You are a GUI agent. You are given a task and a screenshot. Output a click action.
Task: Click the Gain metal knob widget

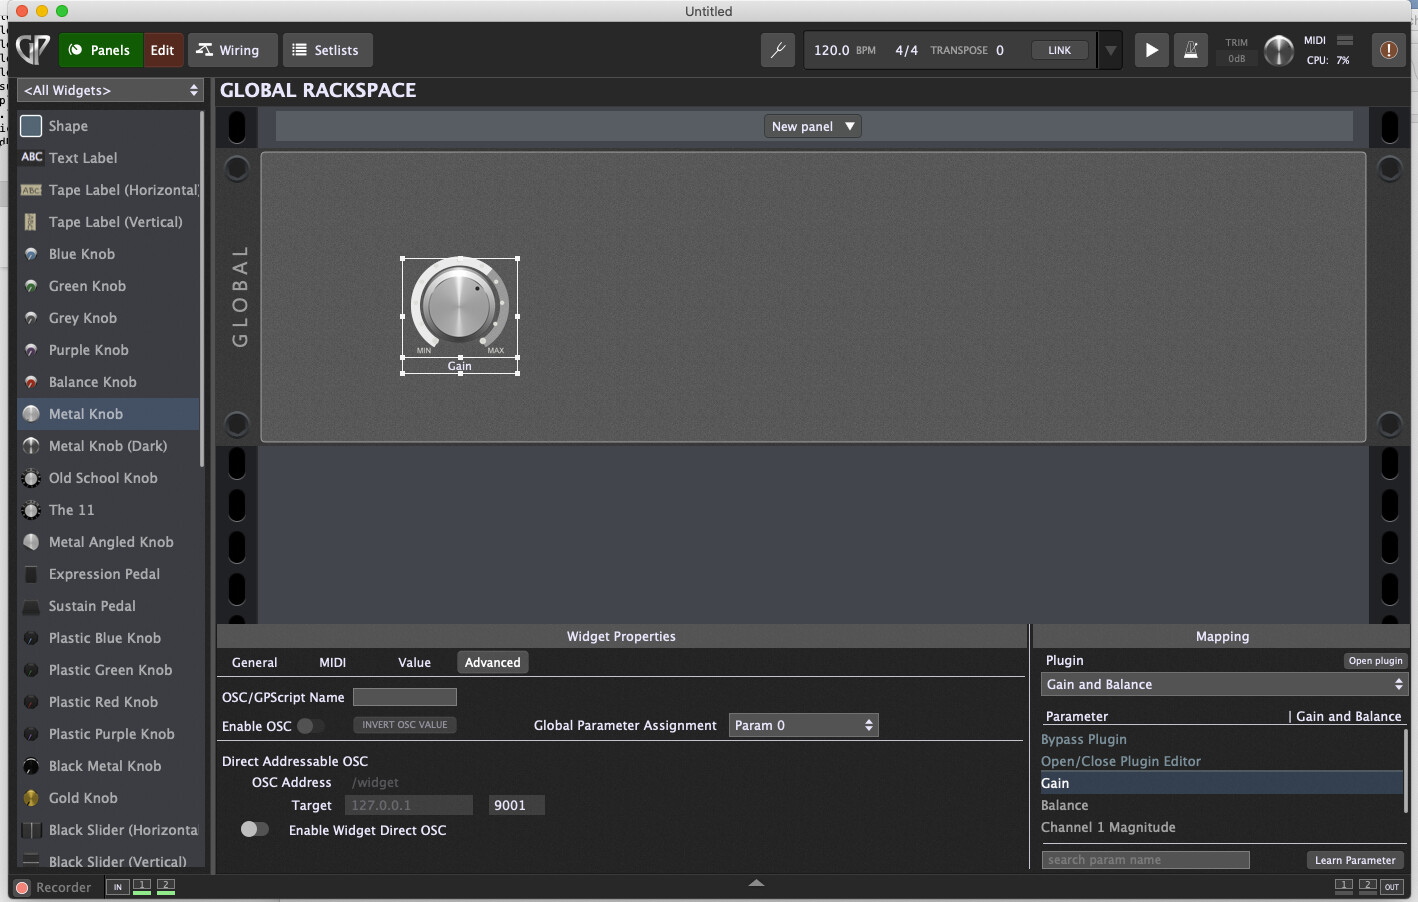coord(459,307)
